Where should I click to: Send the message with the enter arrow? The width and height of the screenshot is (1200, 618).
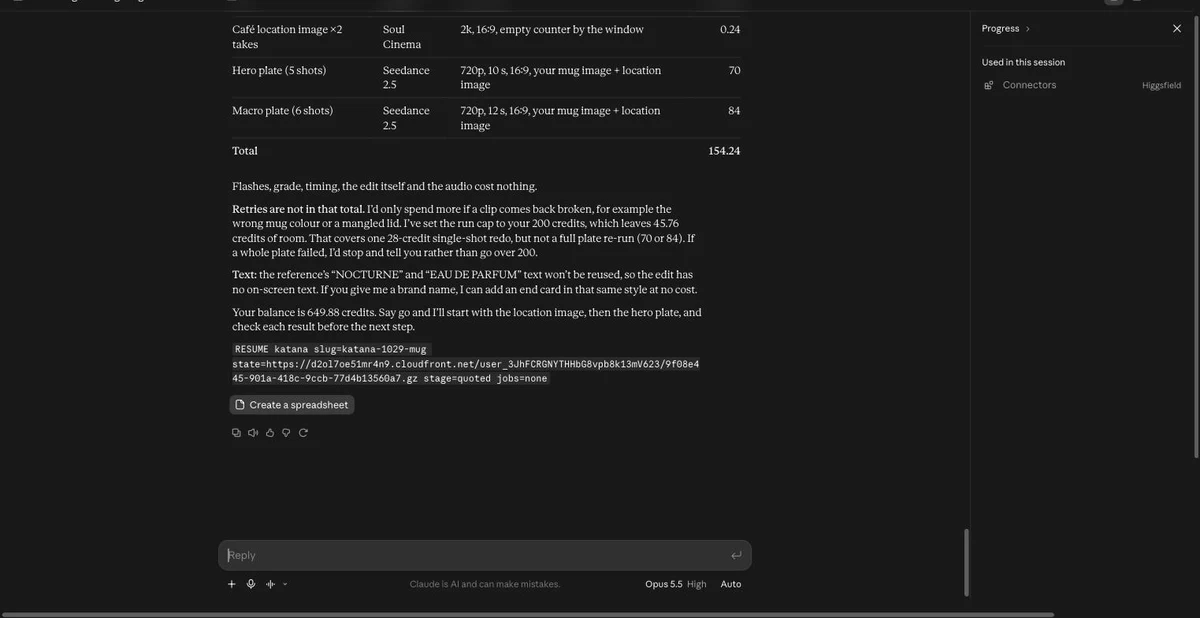coord(736,556)
